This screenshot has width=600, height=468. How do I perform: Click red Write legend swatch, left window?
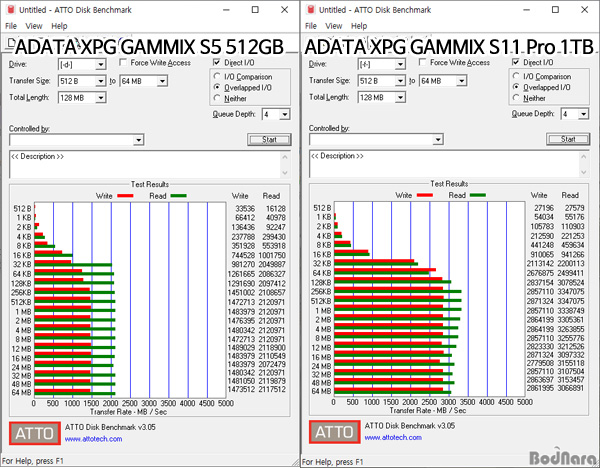(x=125, y=196)
